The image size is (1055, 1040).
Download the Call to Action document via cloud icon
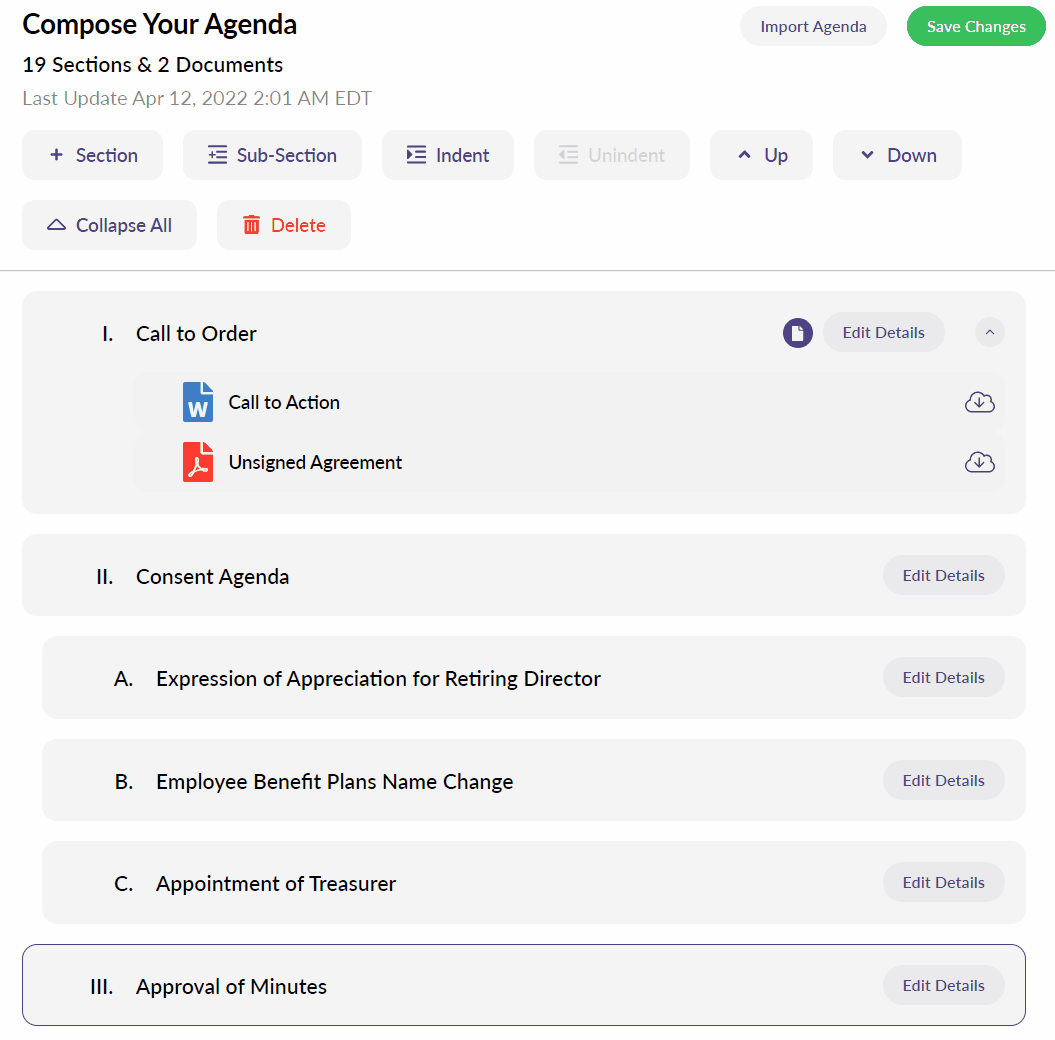(x=980, y=402)
